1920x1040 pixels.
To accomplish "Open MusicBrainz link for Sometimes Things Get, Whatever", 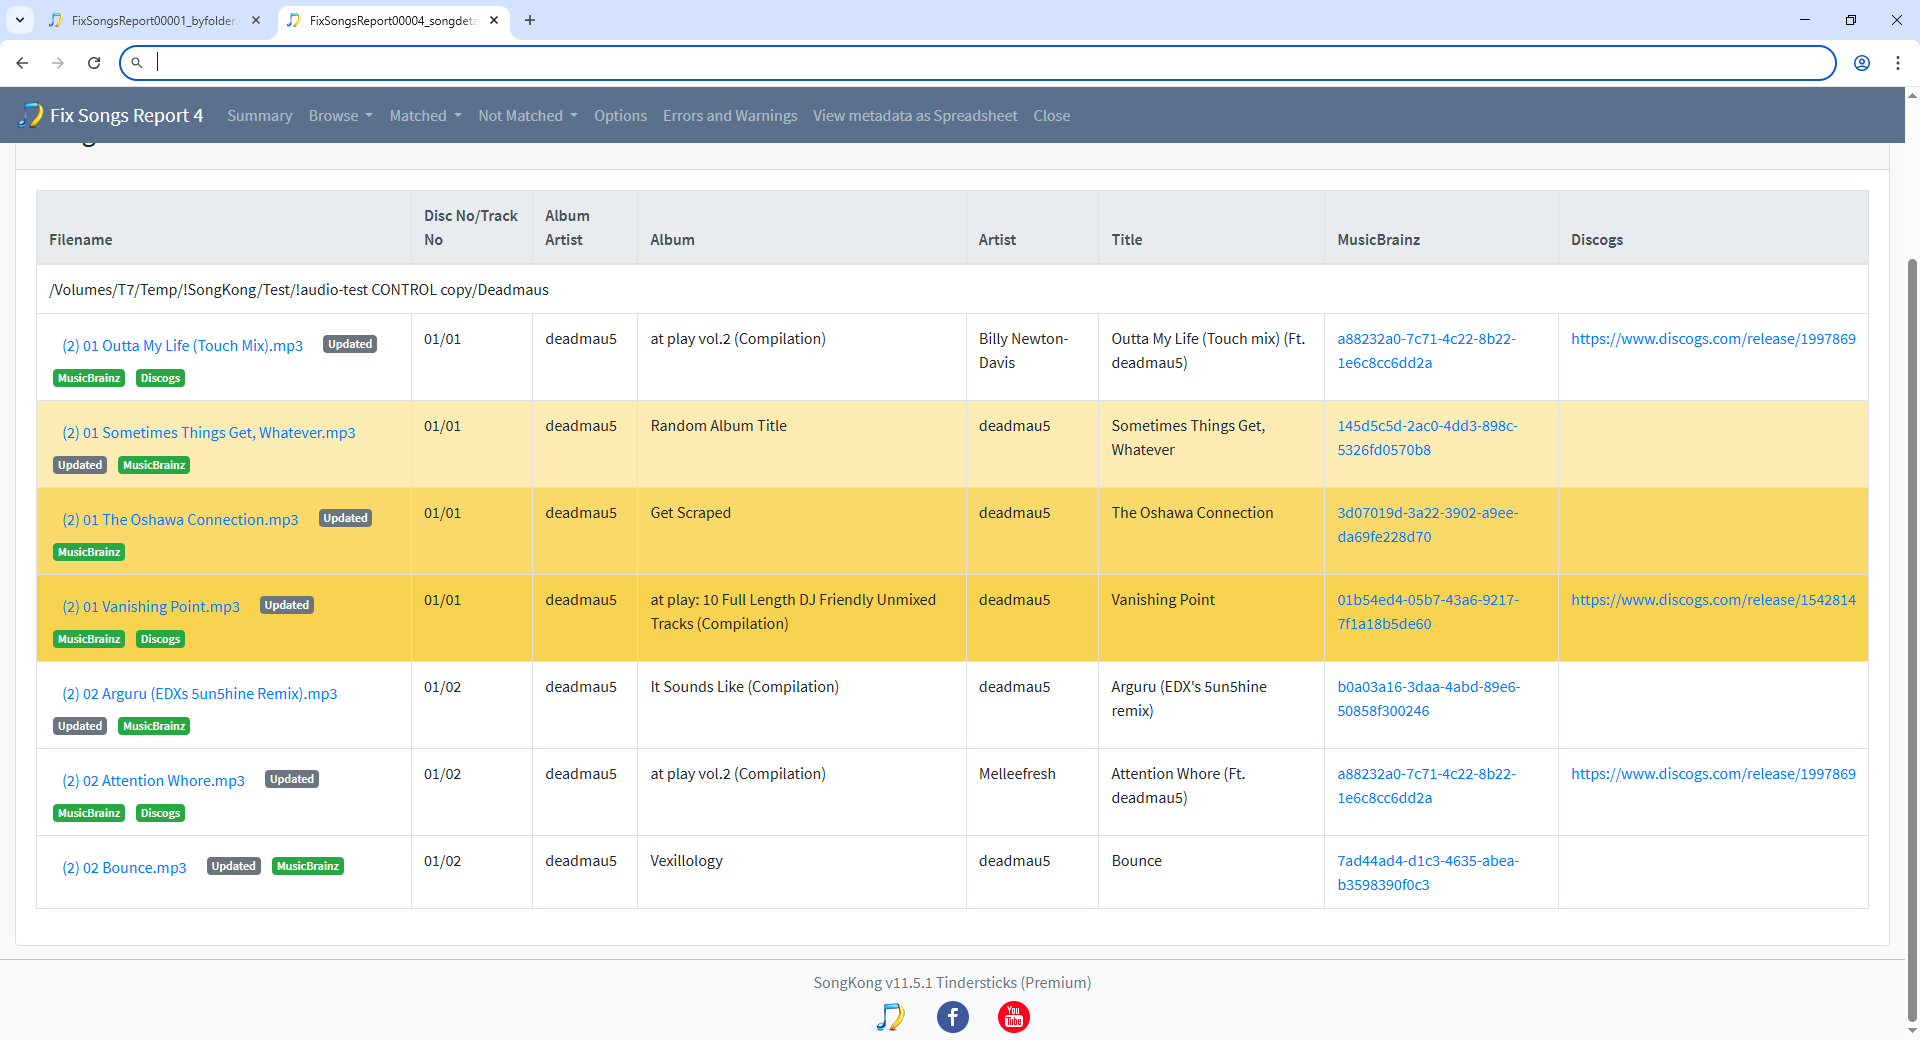I will [1427, 438].
